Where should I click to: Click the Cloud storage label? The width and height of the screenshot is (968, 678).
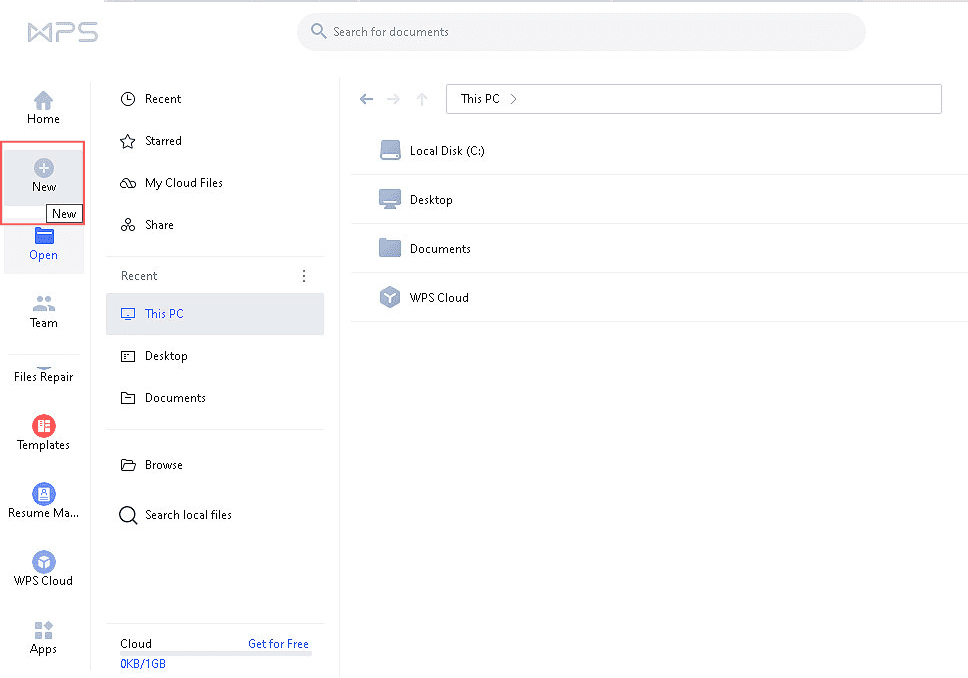[x=136, y=643]
